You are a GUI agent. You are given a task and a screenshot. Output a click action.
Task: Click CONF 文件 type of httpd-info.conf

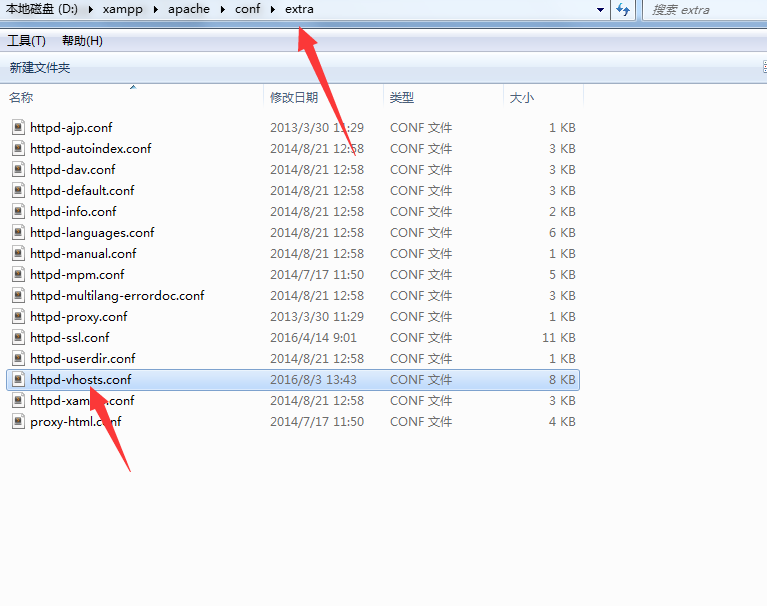(x=421, y=211)
